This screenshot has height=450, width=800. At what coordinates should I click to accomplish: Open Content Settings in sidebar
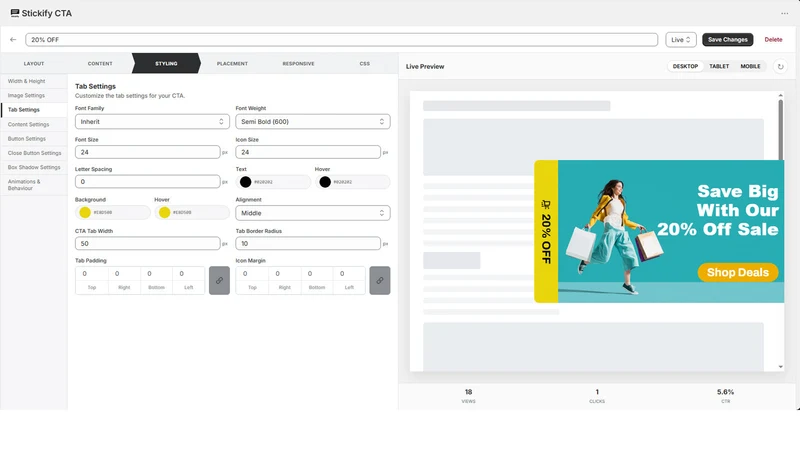pyautogui.click(x=34, y=124)
